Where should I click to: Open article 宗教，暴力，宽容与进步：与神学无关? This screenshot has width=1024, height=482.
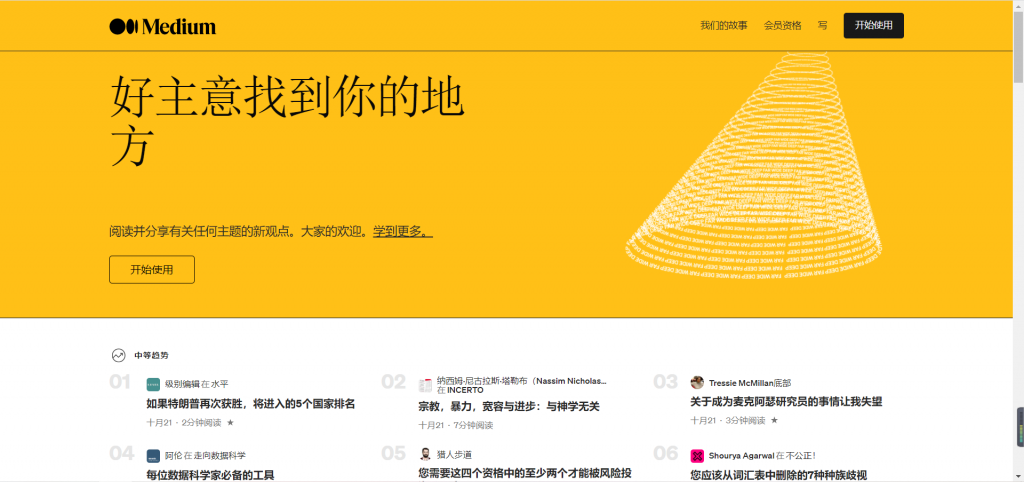[509, 406]
